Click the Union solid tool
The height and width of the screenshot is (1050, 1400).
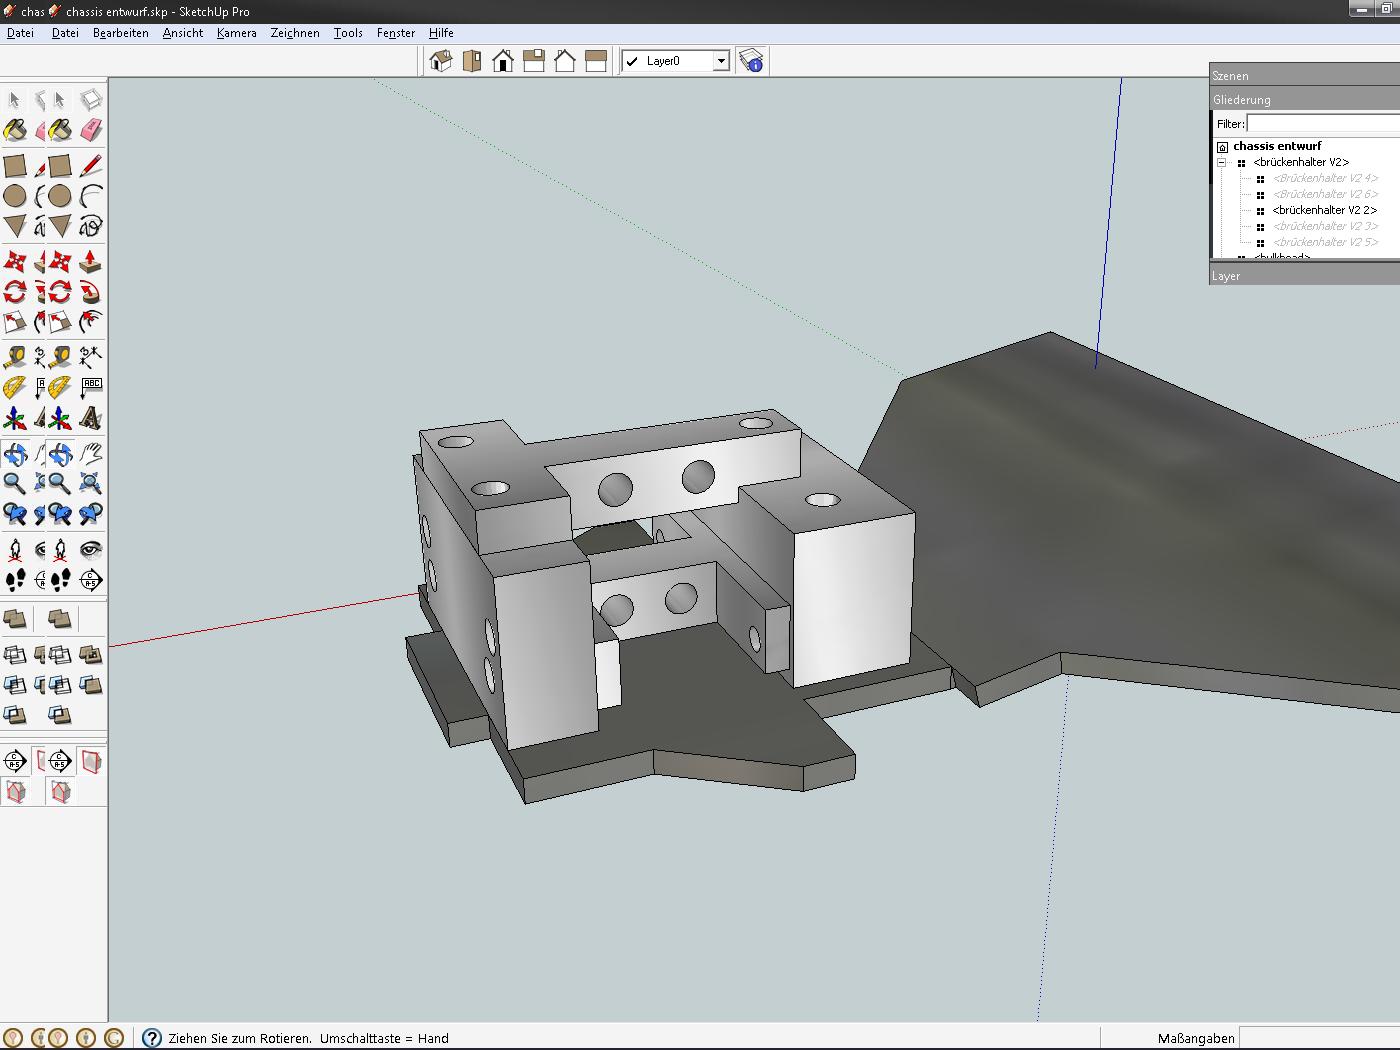[x=91, y=655]
